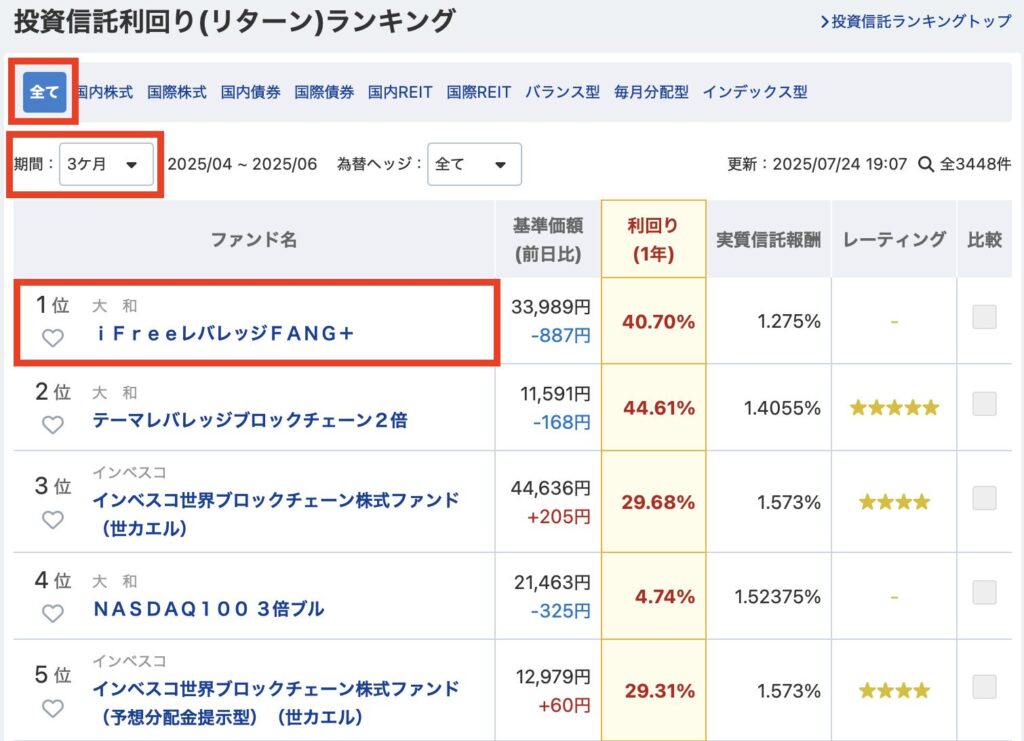Click the -887円 daily change
This screenshot has width=1024, height=741.
(x=561, y=336)
